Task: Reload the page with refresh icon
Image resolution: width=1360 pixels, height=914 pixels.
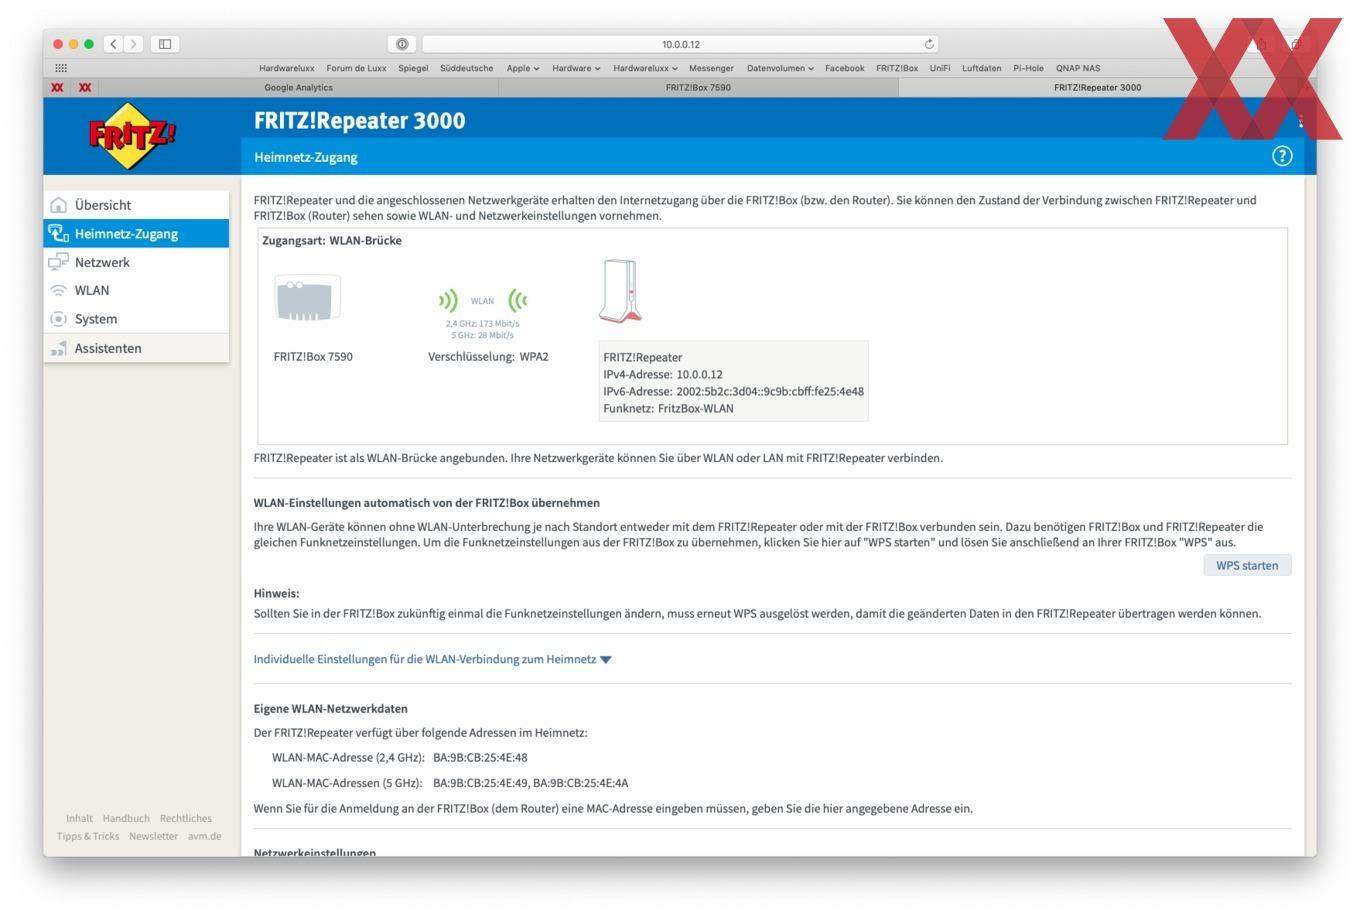Action: 929,44
